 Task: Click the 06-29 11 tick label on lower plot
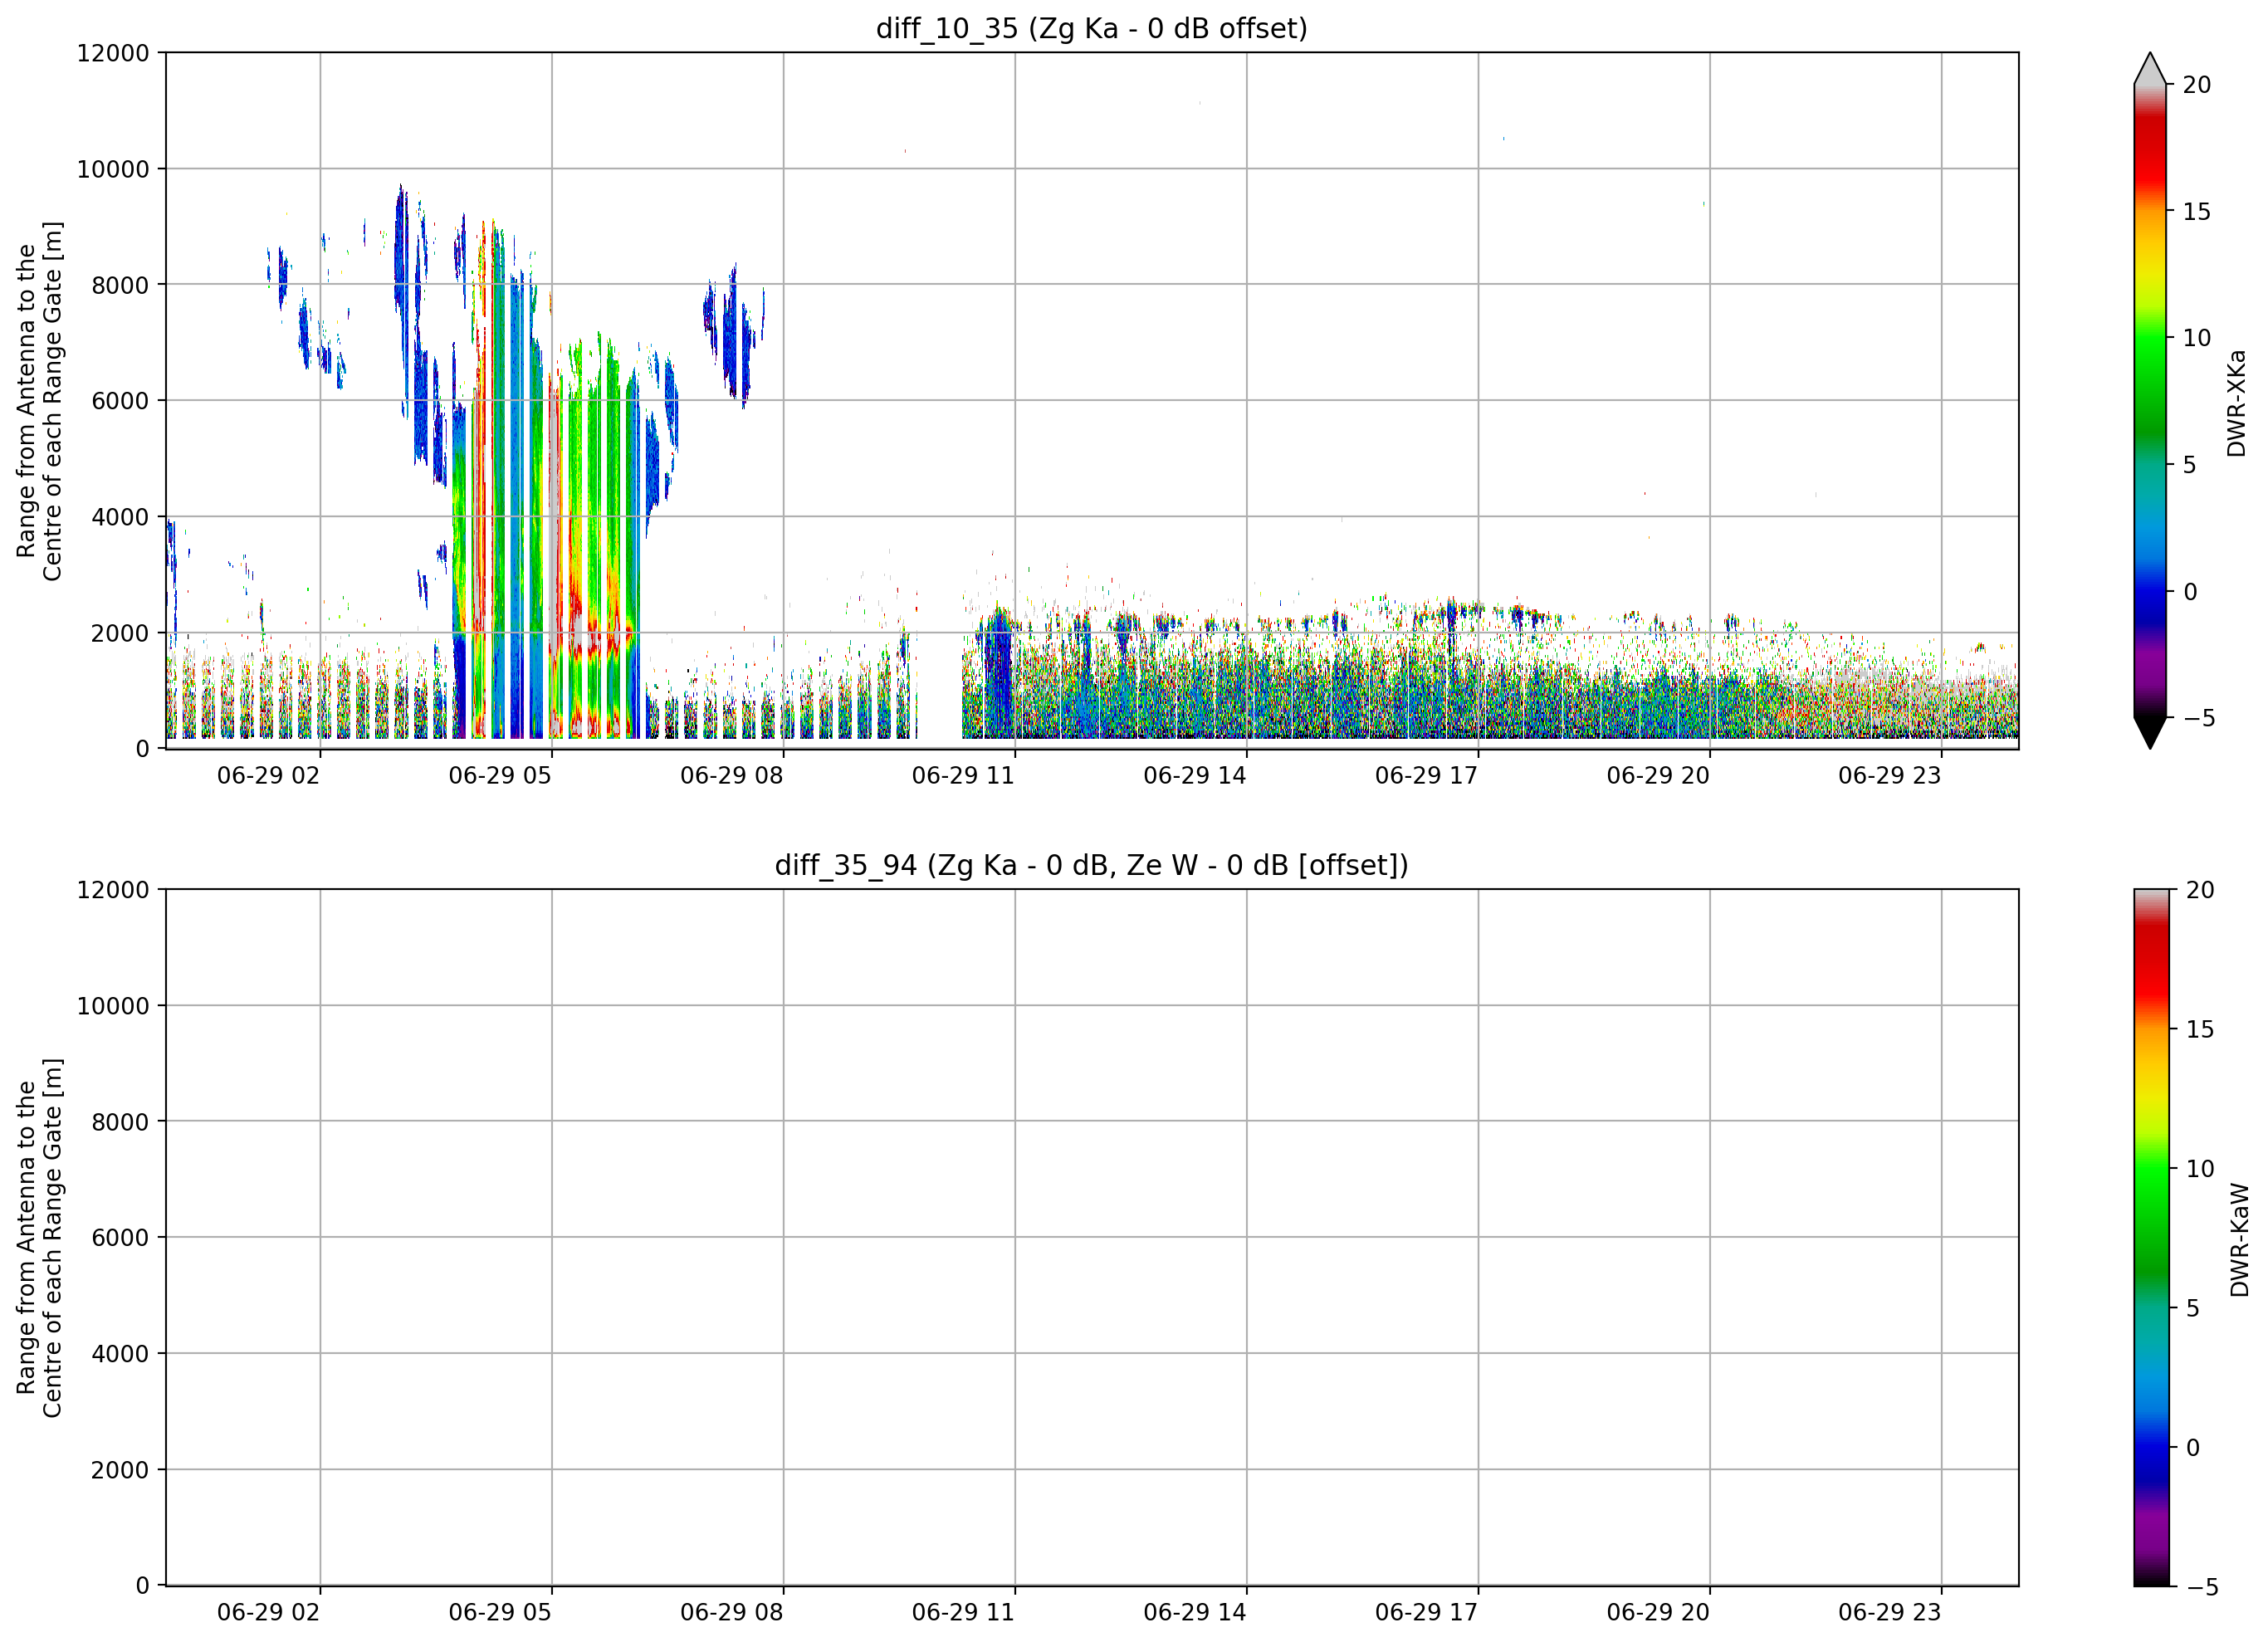point(963,1612)
